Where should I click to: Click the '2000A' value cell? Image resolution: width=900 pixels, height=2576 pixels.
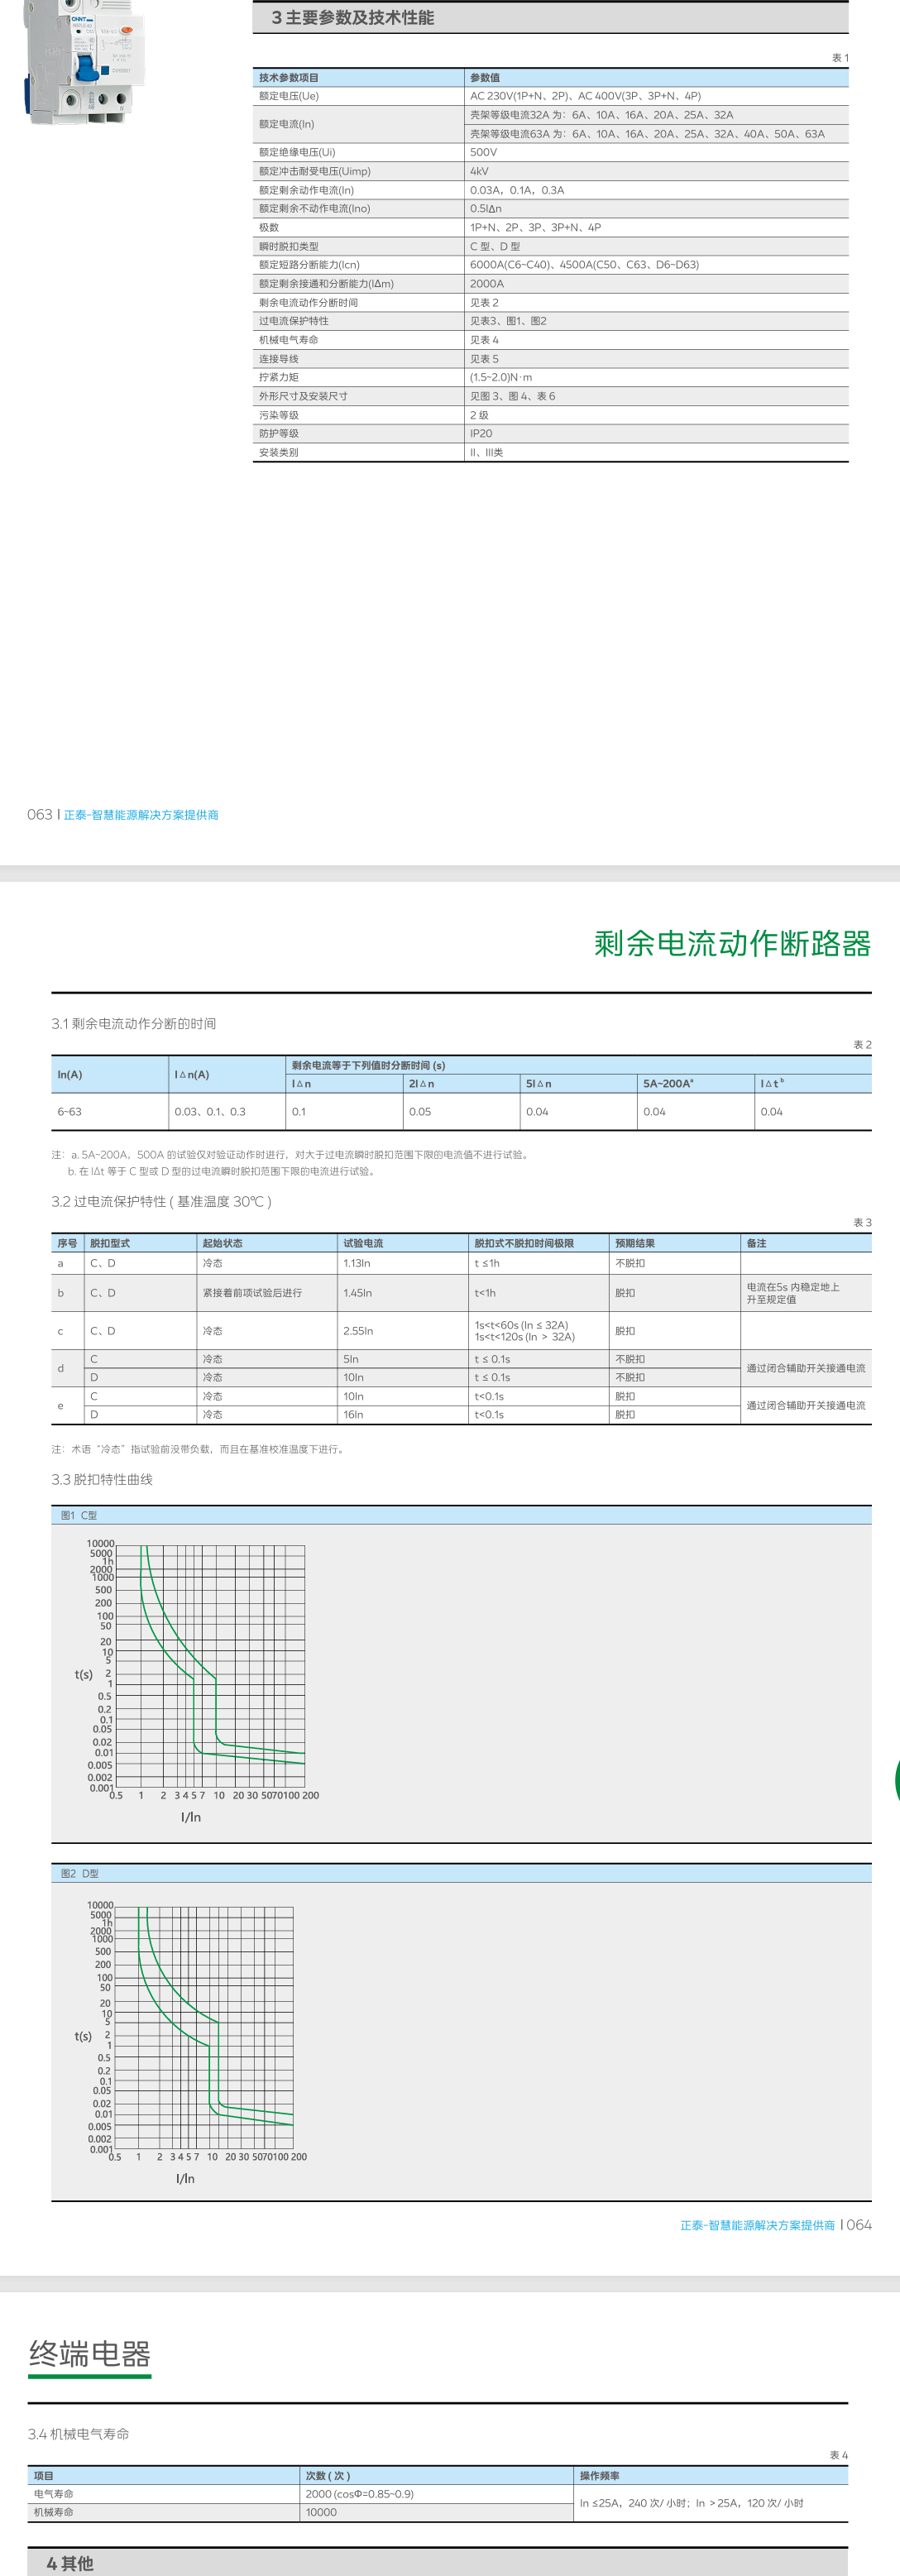click(x=487, y=284)
